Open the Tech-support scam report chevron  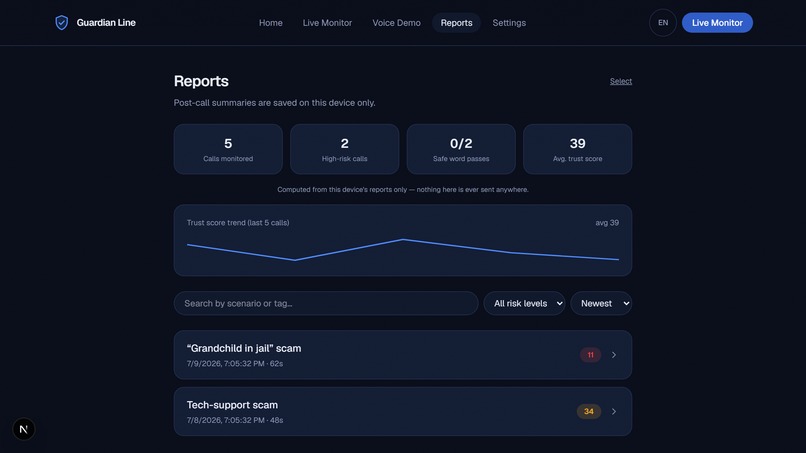[x=614, y=411]
